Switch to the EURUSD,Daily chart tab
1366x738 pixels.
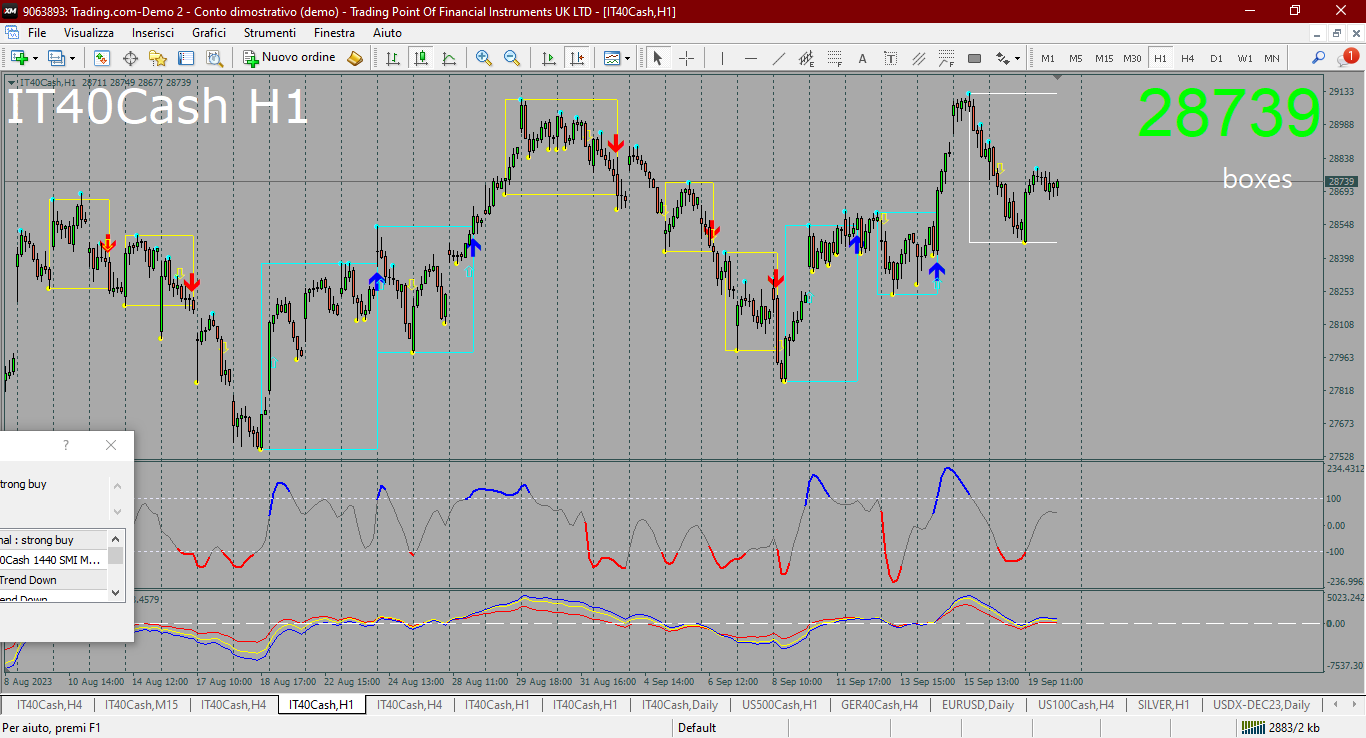pyautogui.click(x=978, y=705)
